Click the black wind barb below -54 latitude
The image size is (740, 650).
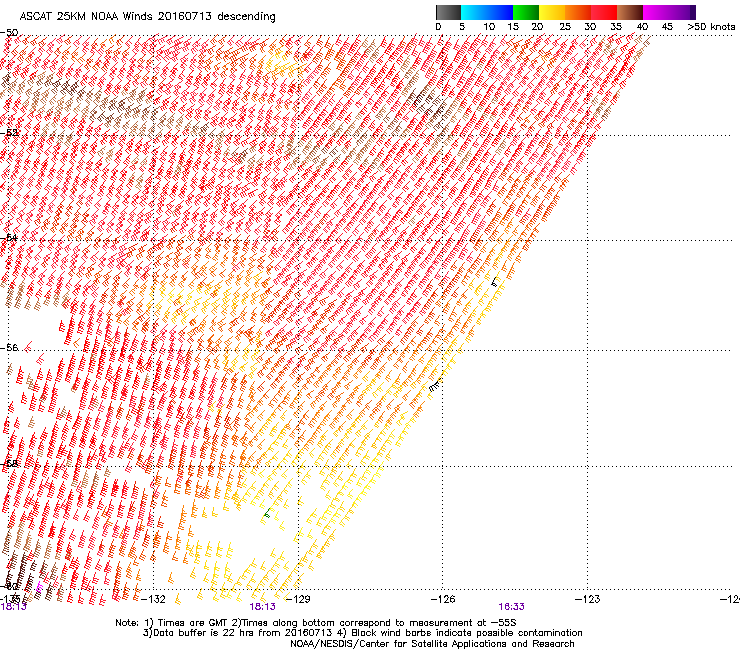[494, 282]
